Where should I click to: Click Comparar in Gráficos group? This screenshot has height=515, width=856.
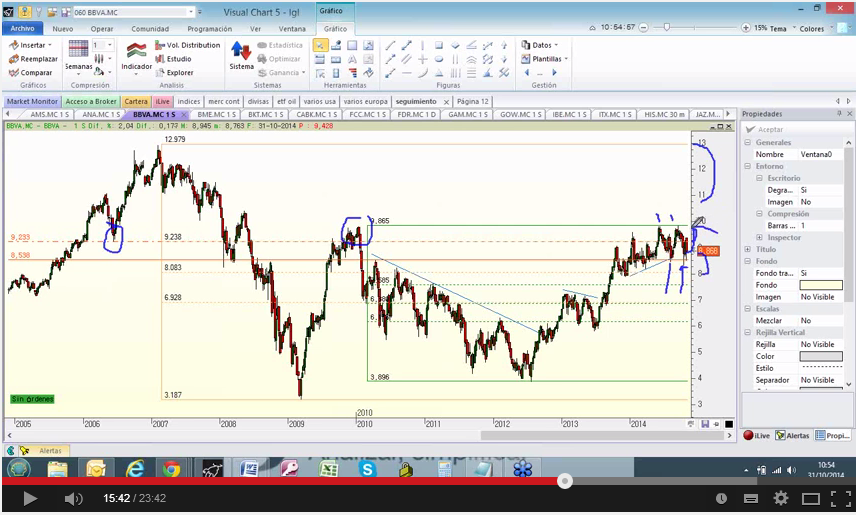click(x=31, y=72)
